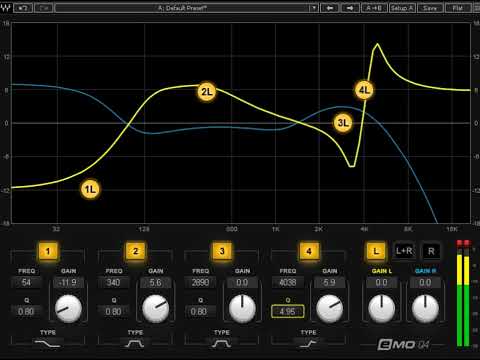Load the previous preset with left arrow
This screenshot has width=480, height=360.
(x=330, y=8)
